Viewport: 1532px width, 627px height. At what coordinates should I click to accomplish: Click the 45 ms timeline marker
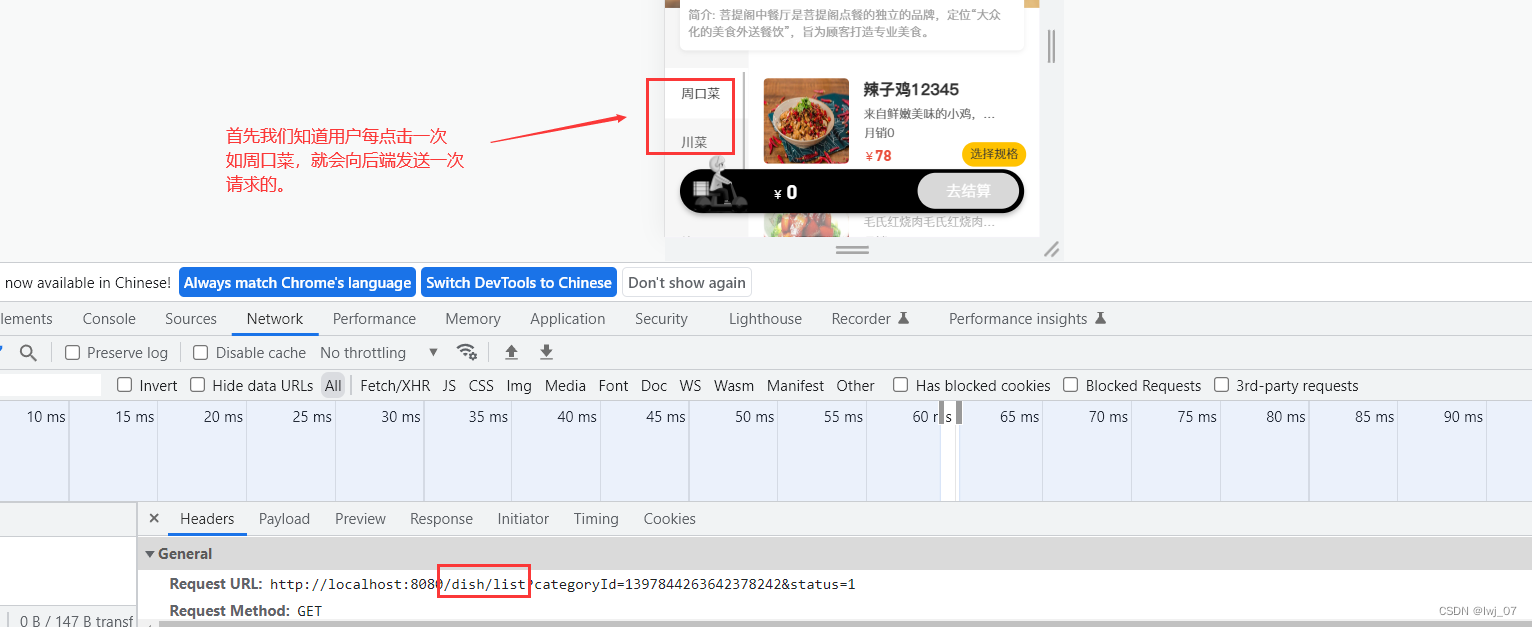click(666, 416)
